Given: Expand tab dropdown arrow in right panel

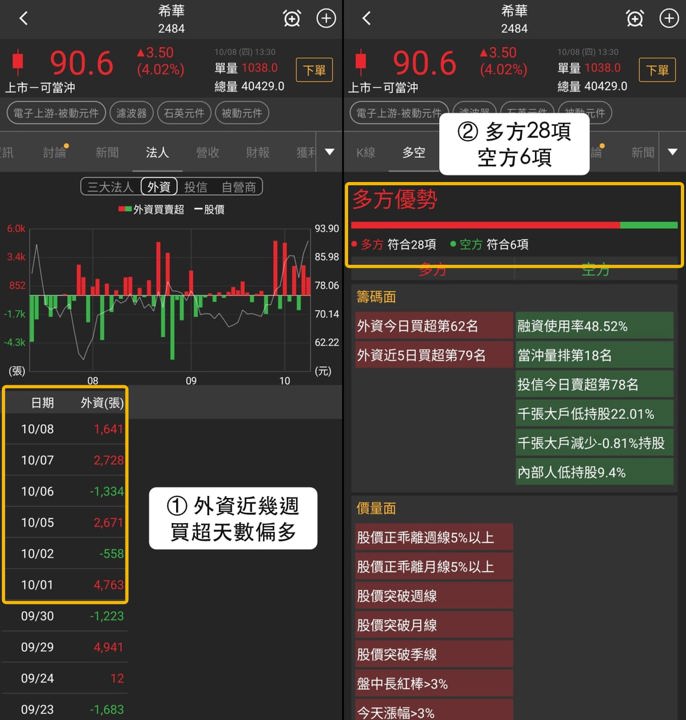Looking at the screenshot, I should (x=672, y=152).
